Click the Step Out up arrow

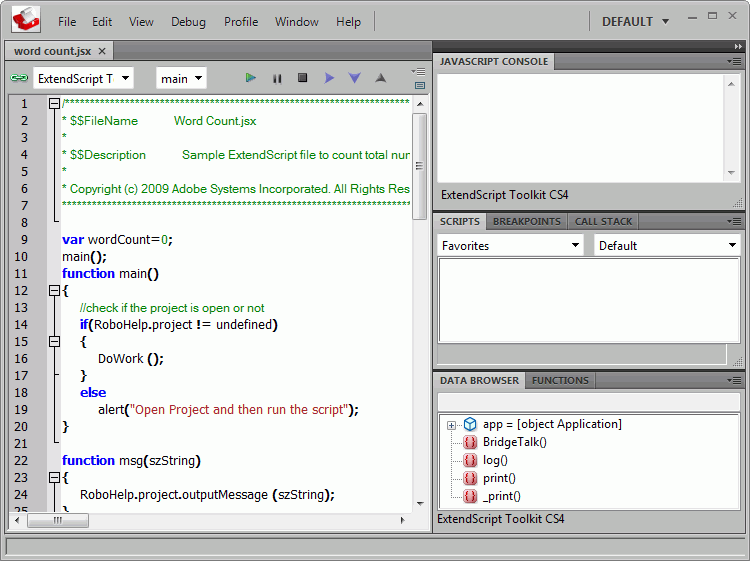pyautogui.click(x=380, y=78)
